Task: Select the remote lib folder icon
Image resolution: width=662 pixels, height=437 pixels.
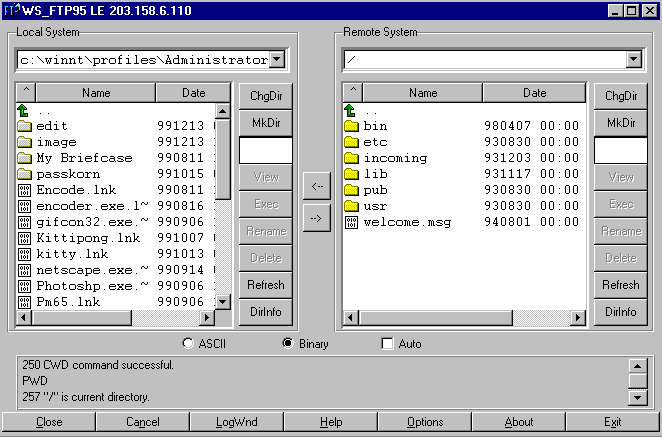Action: pyautogui.click(x=351, y=174)
